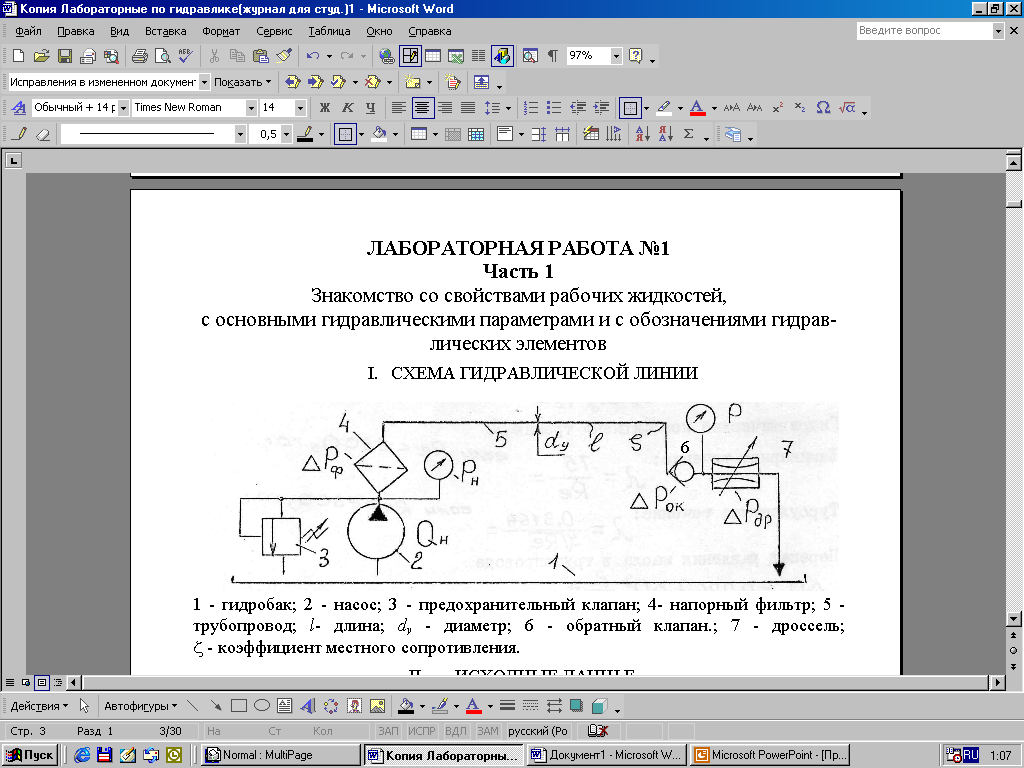This screenshot has width=1024, height=768.
Task: Open the Правка menu
Action: [x=75, y=31]
